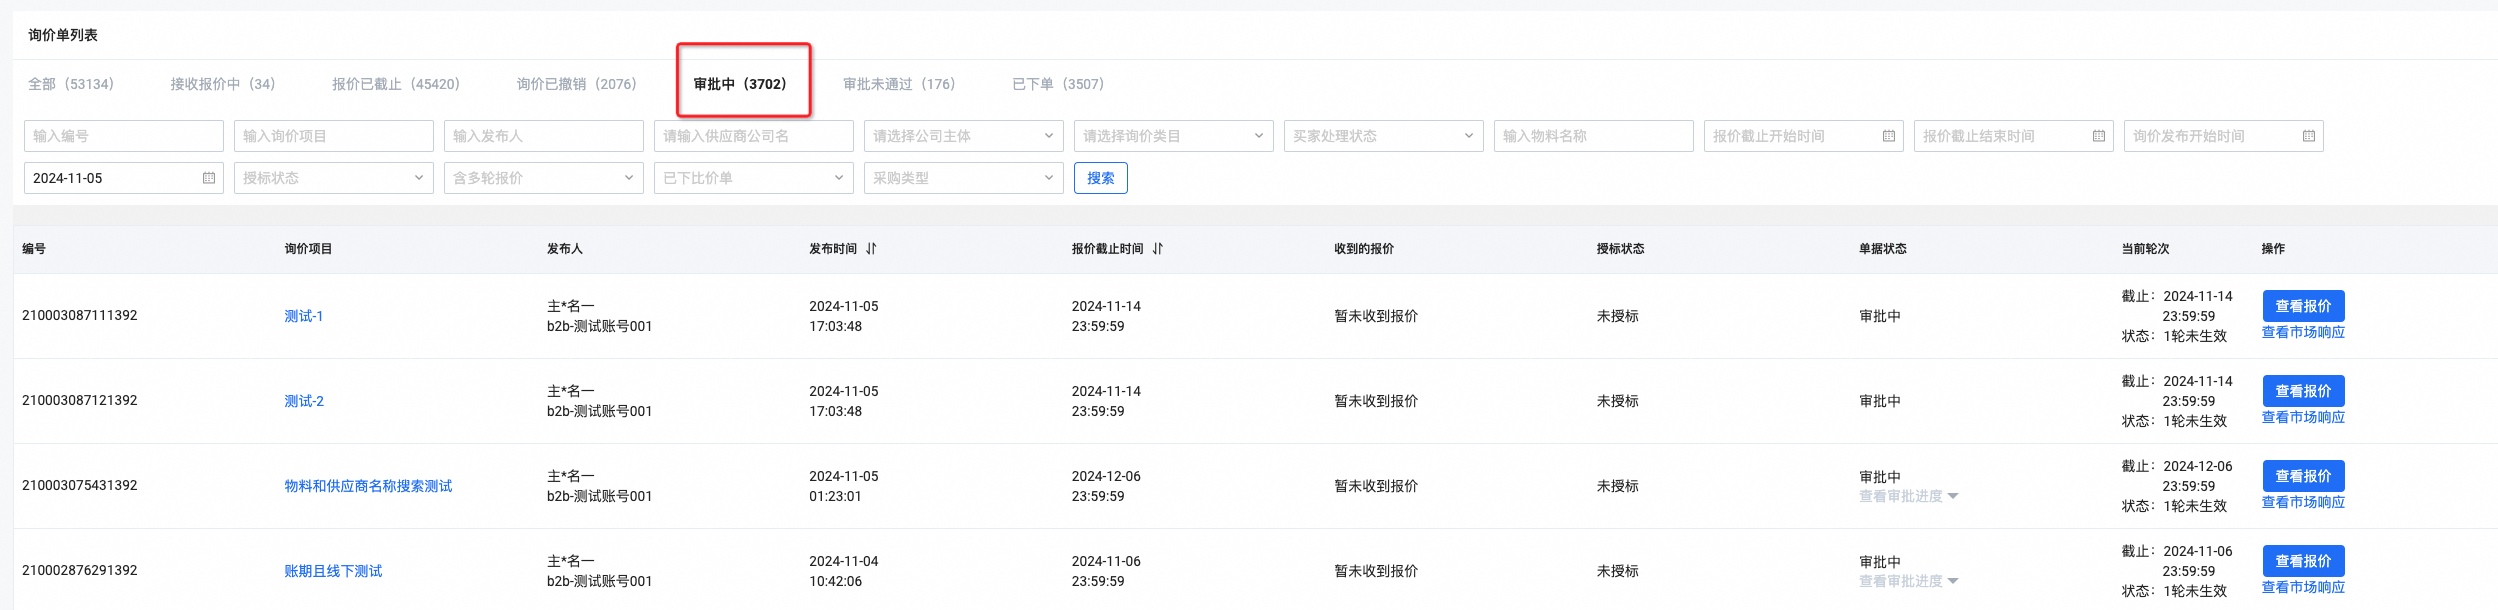
Task: Click calendar icon in the 2024-11-05 date field
Action: coord(209,178)
